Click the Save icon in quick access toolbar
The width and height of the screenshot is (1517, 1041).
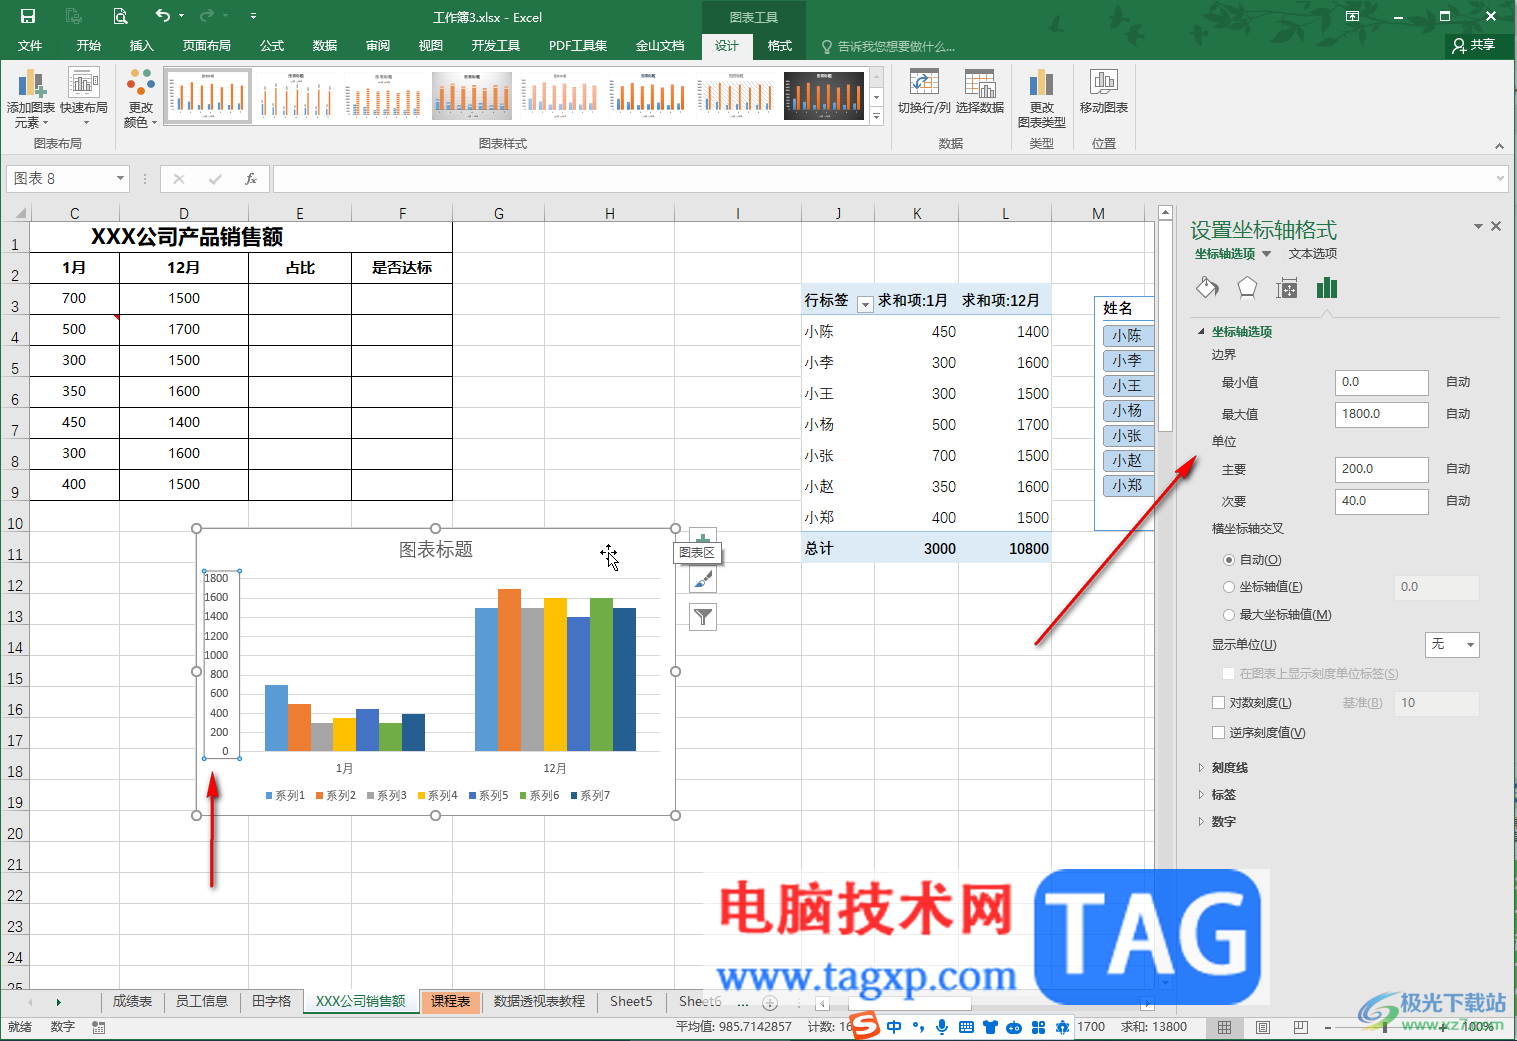(28, 16)
